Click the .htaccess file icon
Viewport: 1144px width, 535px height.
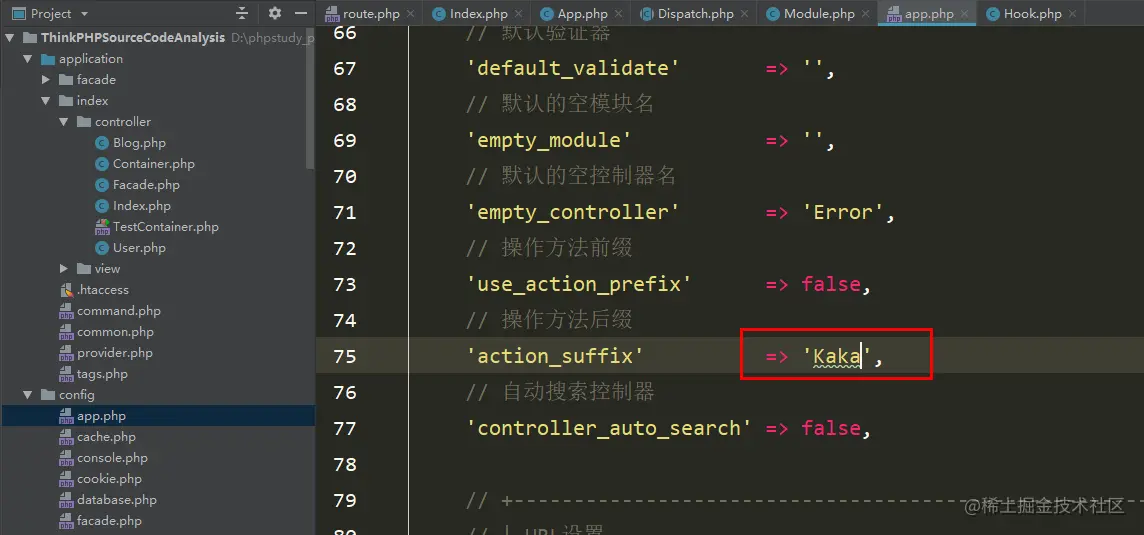click(x=66, y=290)
